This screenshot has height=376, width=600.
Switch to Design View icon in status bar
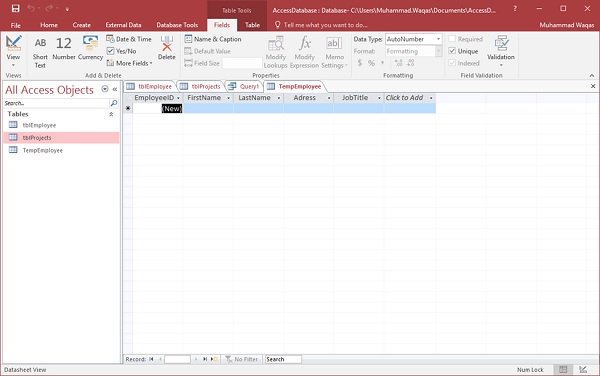point(582,369)
